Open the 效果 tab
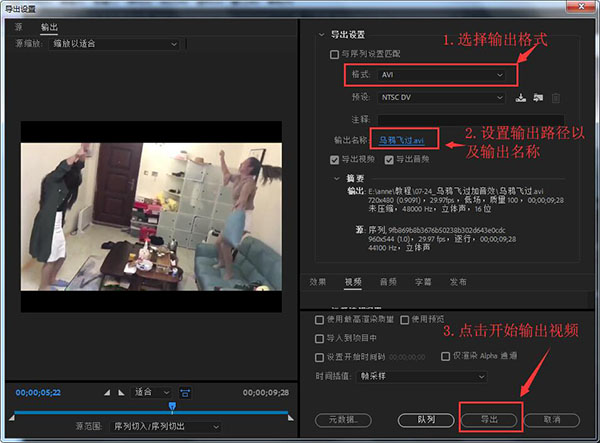 tap(318, 282)
